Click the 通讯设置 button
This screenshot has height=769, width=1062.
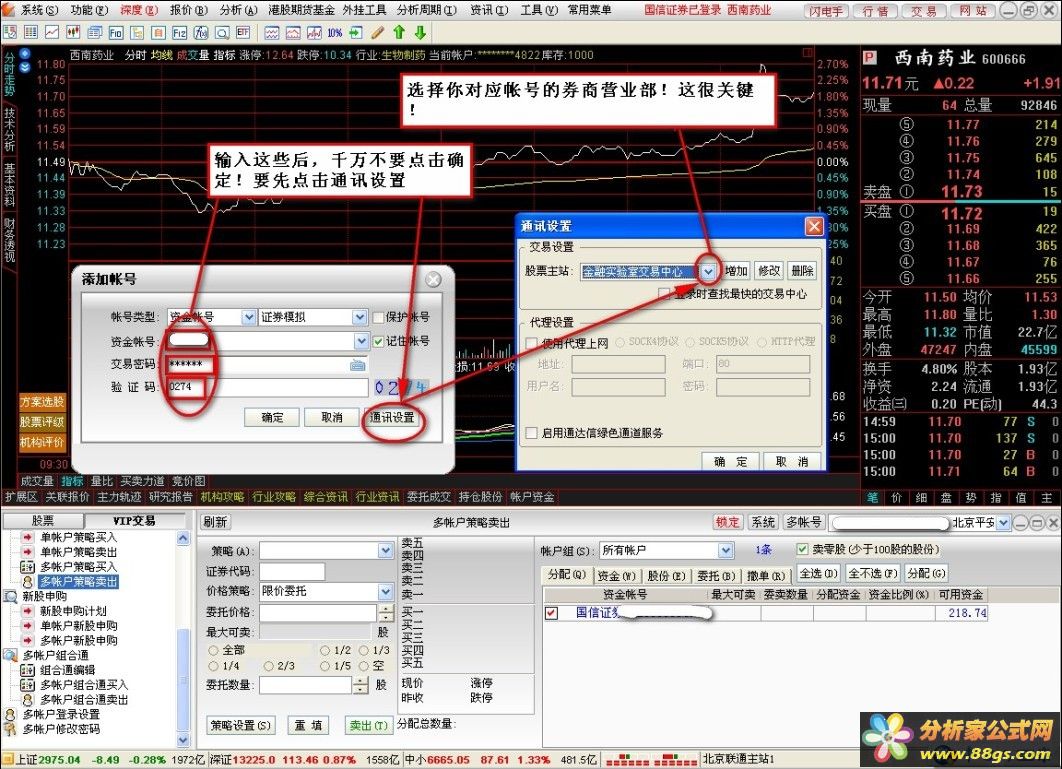[x=392, y=417]
